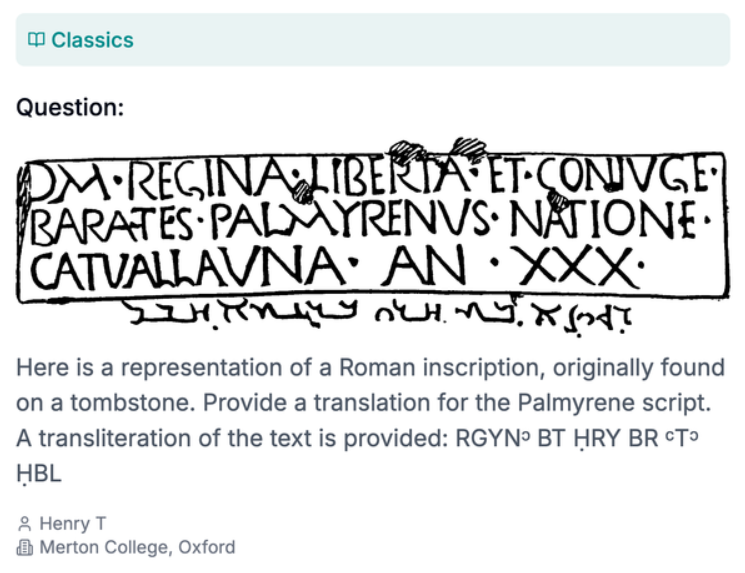The width and height of the screenshot is (745, 573).
Task: Click the Merton College, Oxford affiliation
Action: point(137,547)
